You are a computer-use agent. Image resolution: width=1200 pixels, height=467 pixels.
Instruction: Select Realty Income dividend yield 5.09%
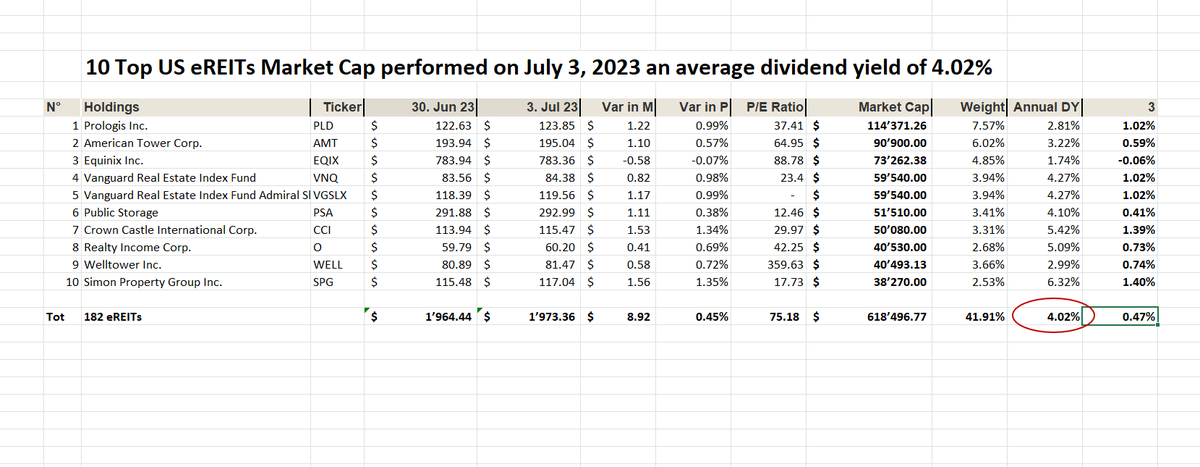(x=1064, y=246)
